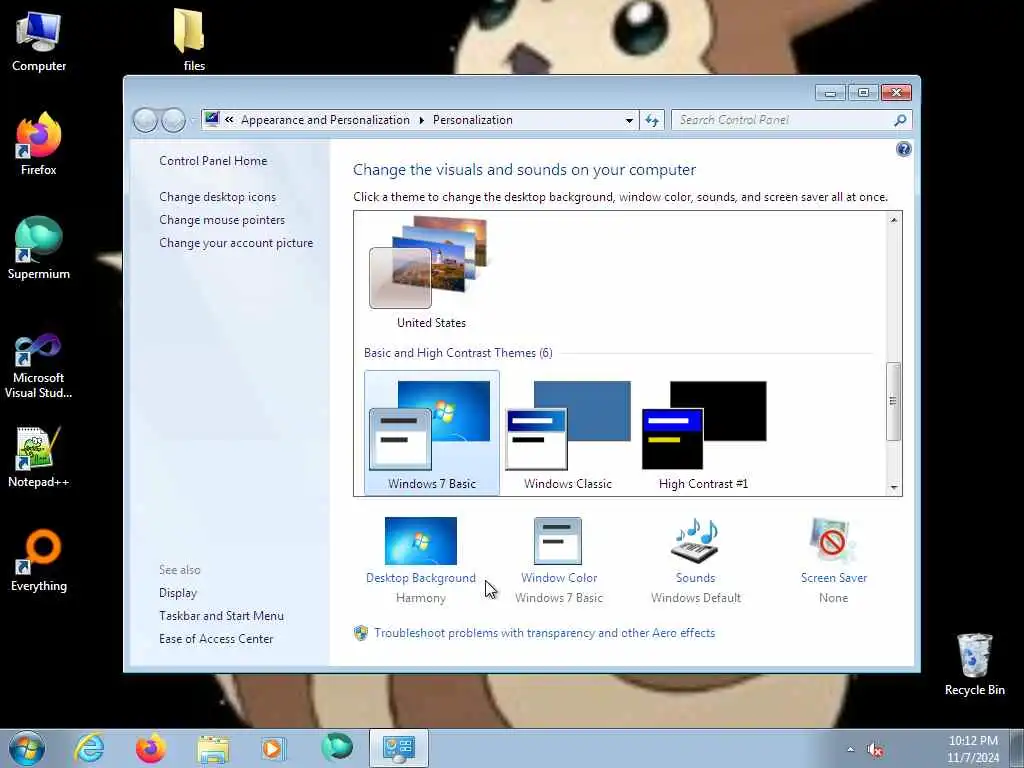This screenshot has height=768, width=1024.
Task: Open Ease of Access Center link
Action: 216,638
